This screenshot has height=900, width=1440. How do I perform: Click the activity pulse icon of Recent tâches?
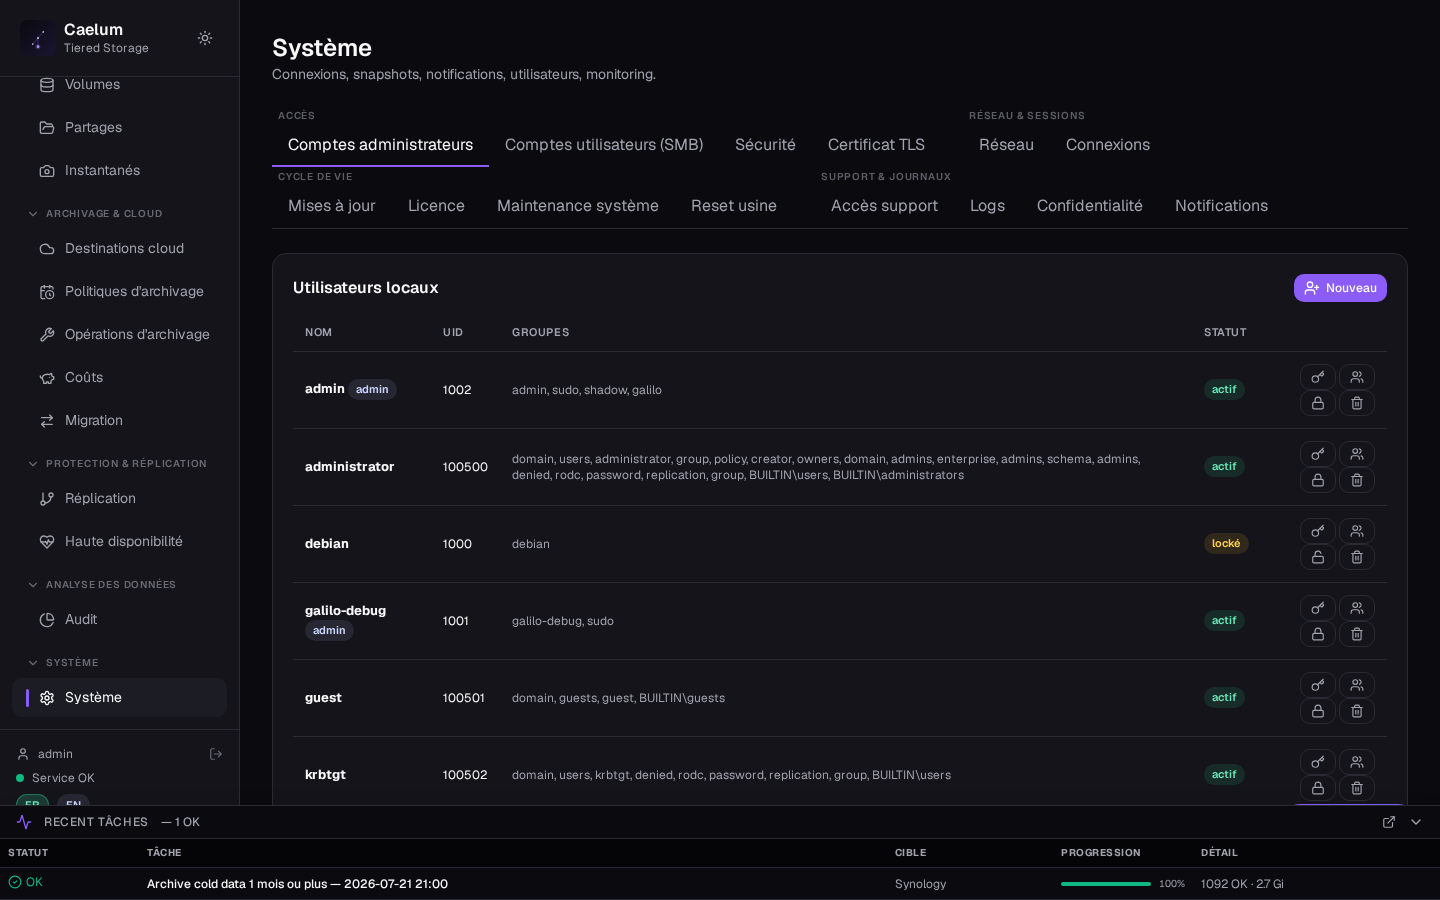coord(24,822)
